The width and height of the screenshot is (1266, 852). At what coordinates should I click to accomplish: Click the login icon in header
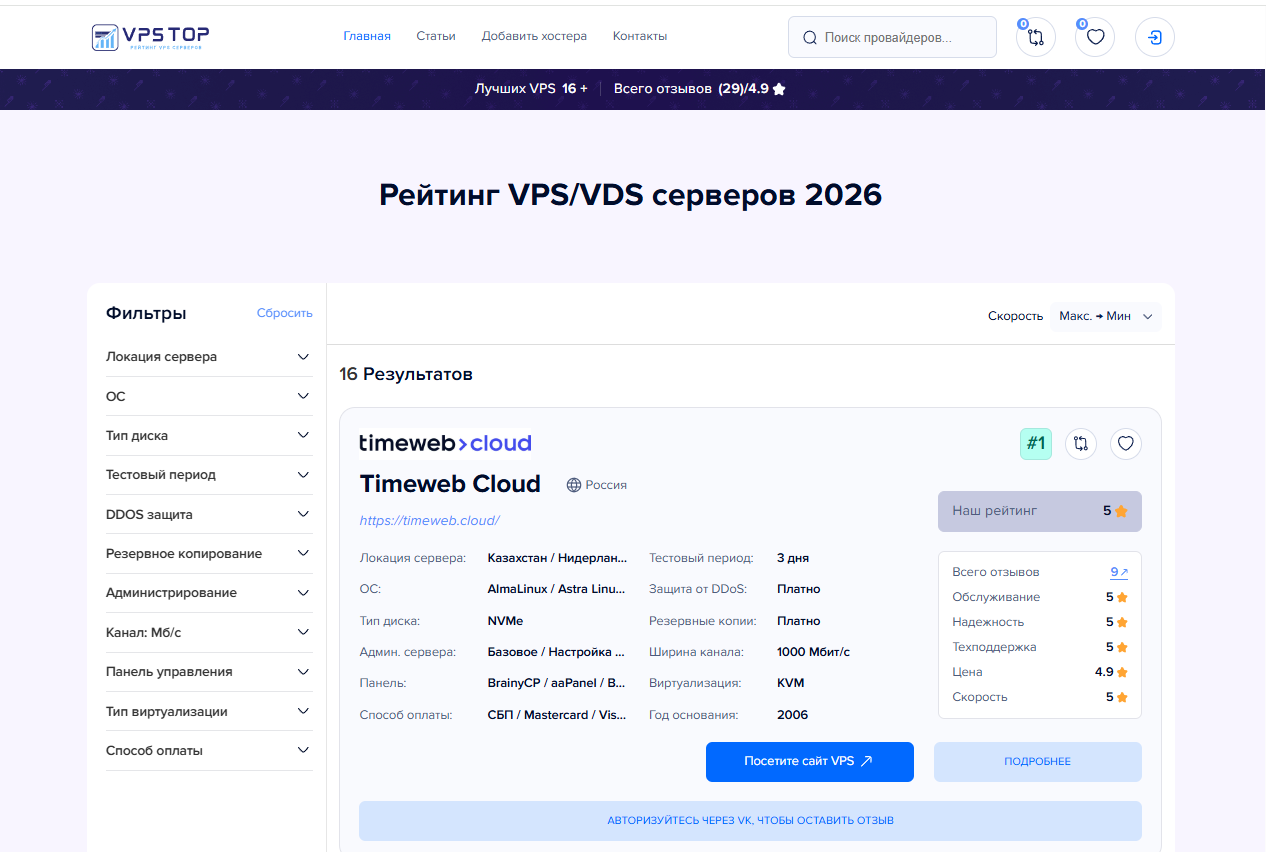1155,37
